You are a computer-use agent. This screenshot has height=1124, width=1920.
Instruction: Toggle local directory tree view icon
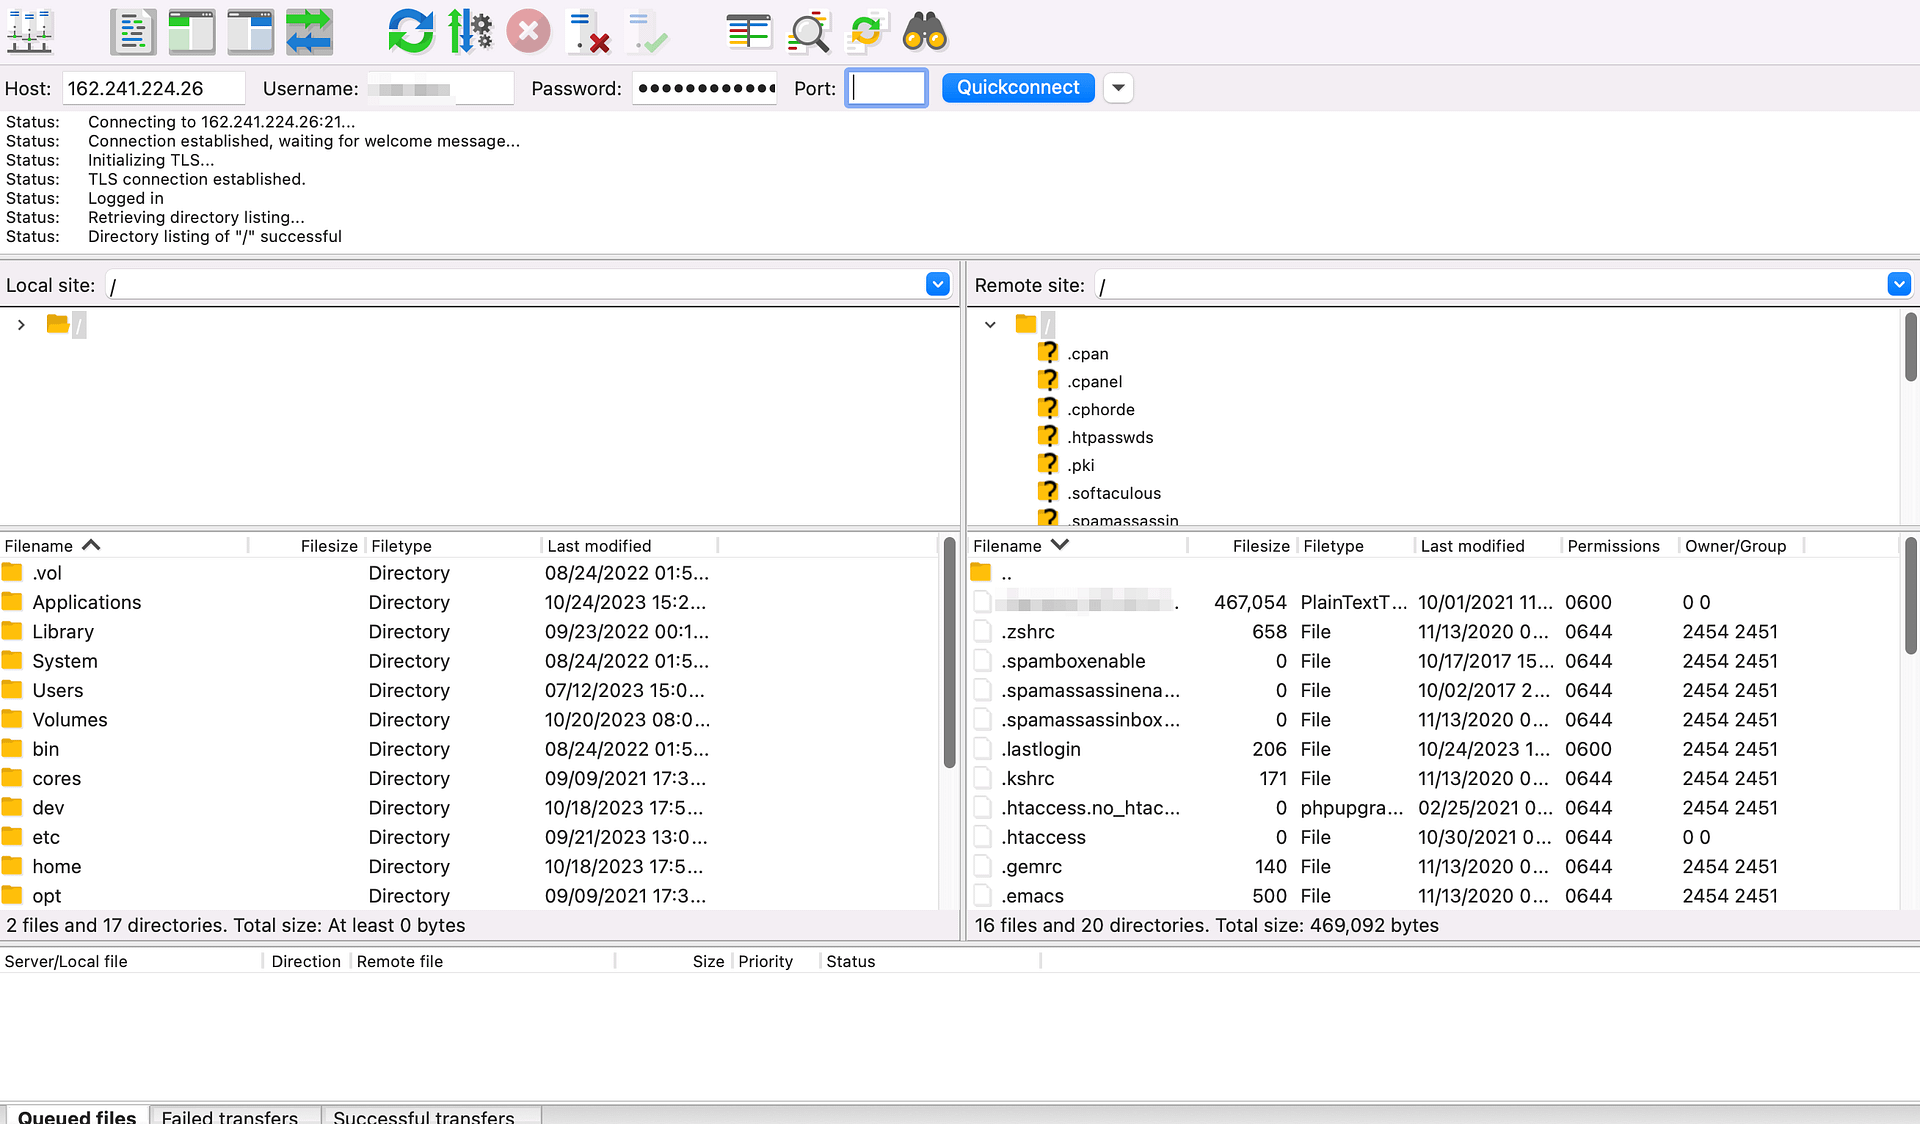coord(191,32)
